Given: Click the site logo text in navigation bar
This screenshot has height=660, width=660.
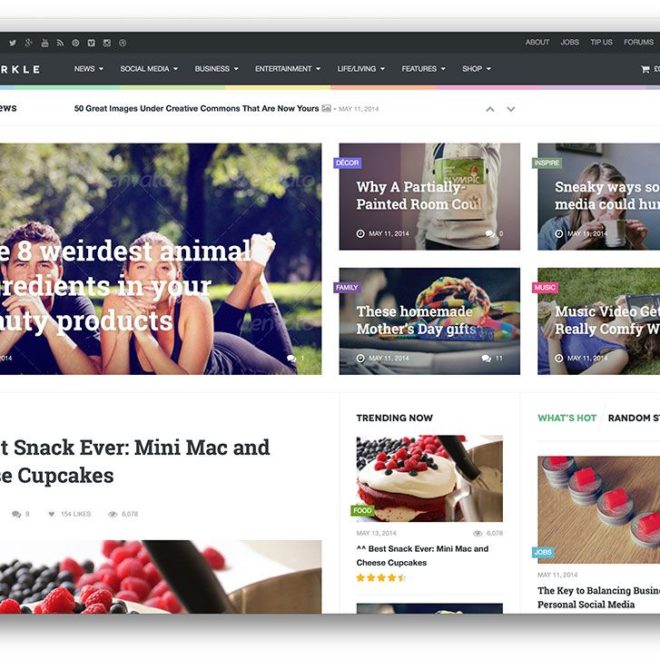Looking at the screenshot, I should [20, 69].
